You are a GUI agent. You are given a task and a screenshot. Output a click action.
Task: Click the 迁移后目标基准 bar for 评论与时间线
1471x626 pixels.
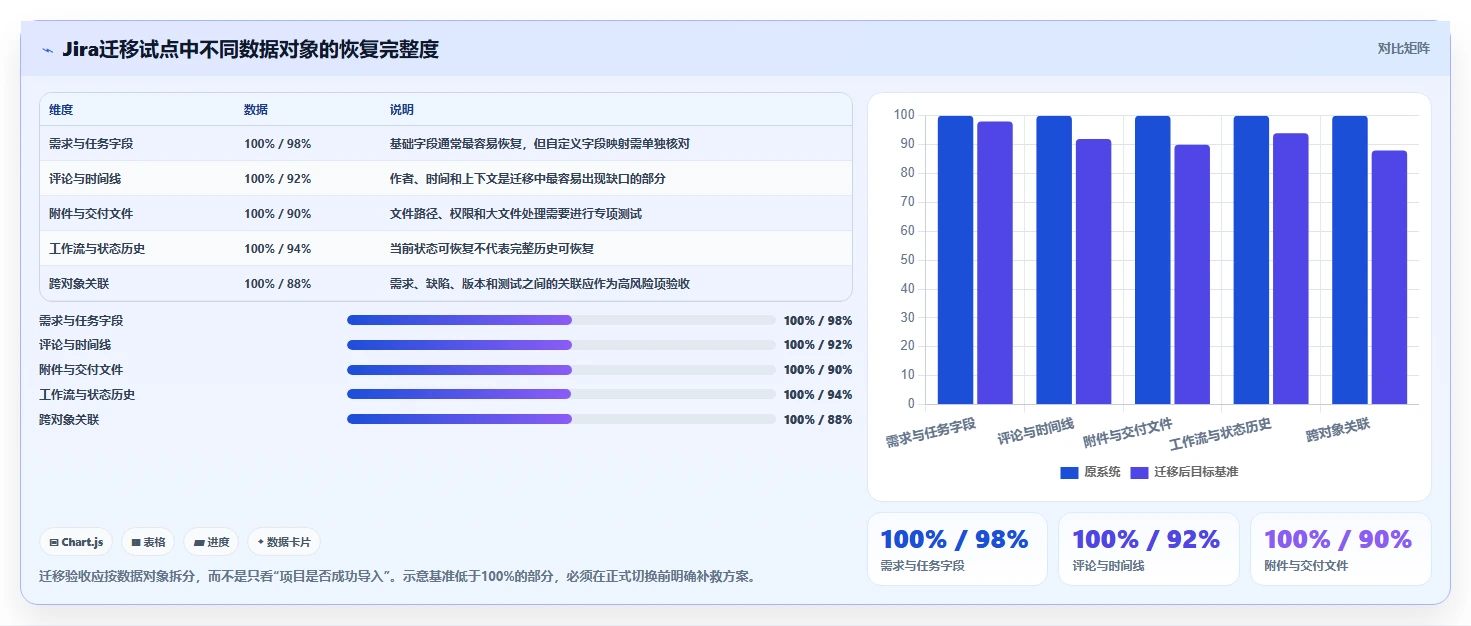pos(1094,272)
